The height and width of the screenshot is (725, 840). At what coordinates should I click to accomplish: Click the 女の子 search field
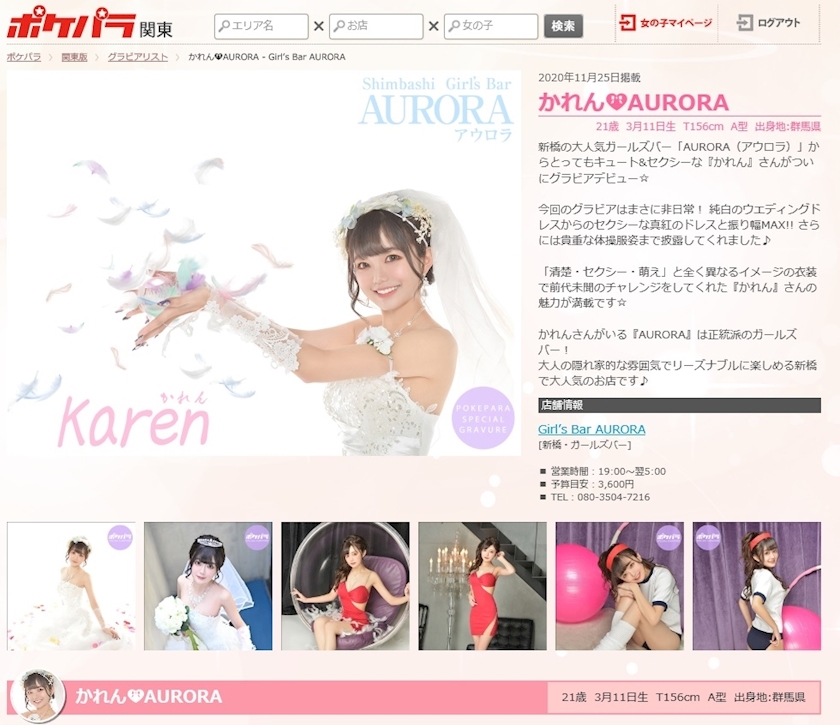[491, 26]
